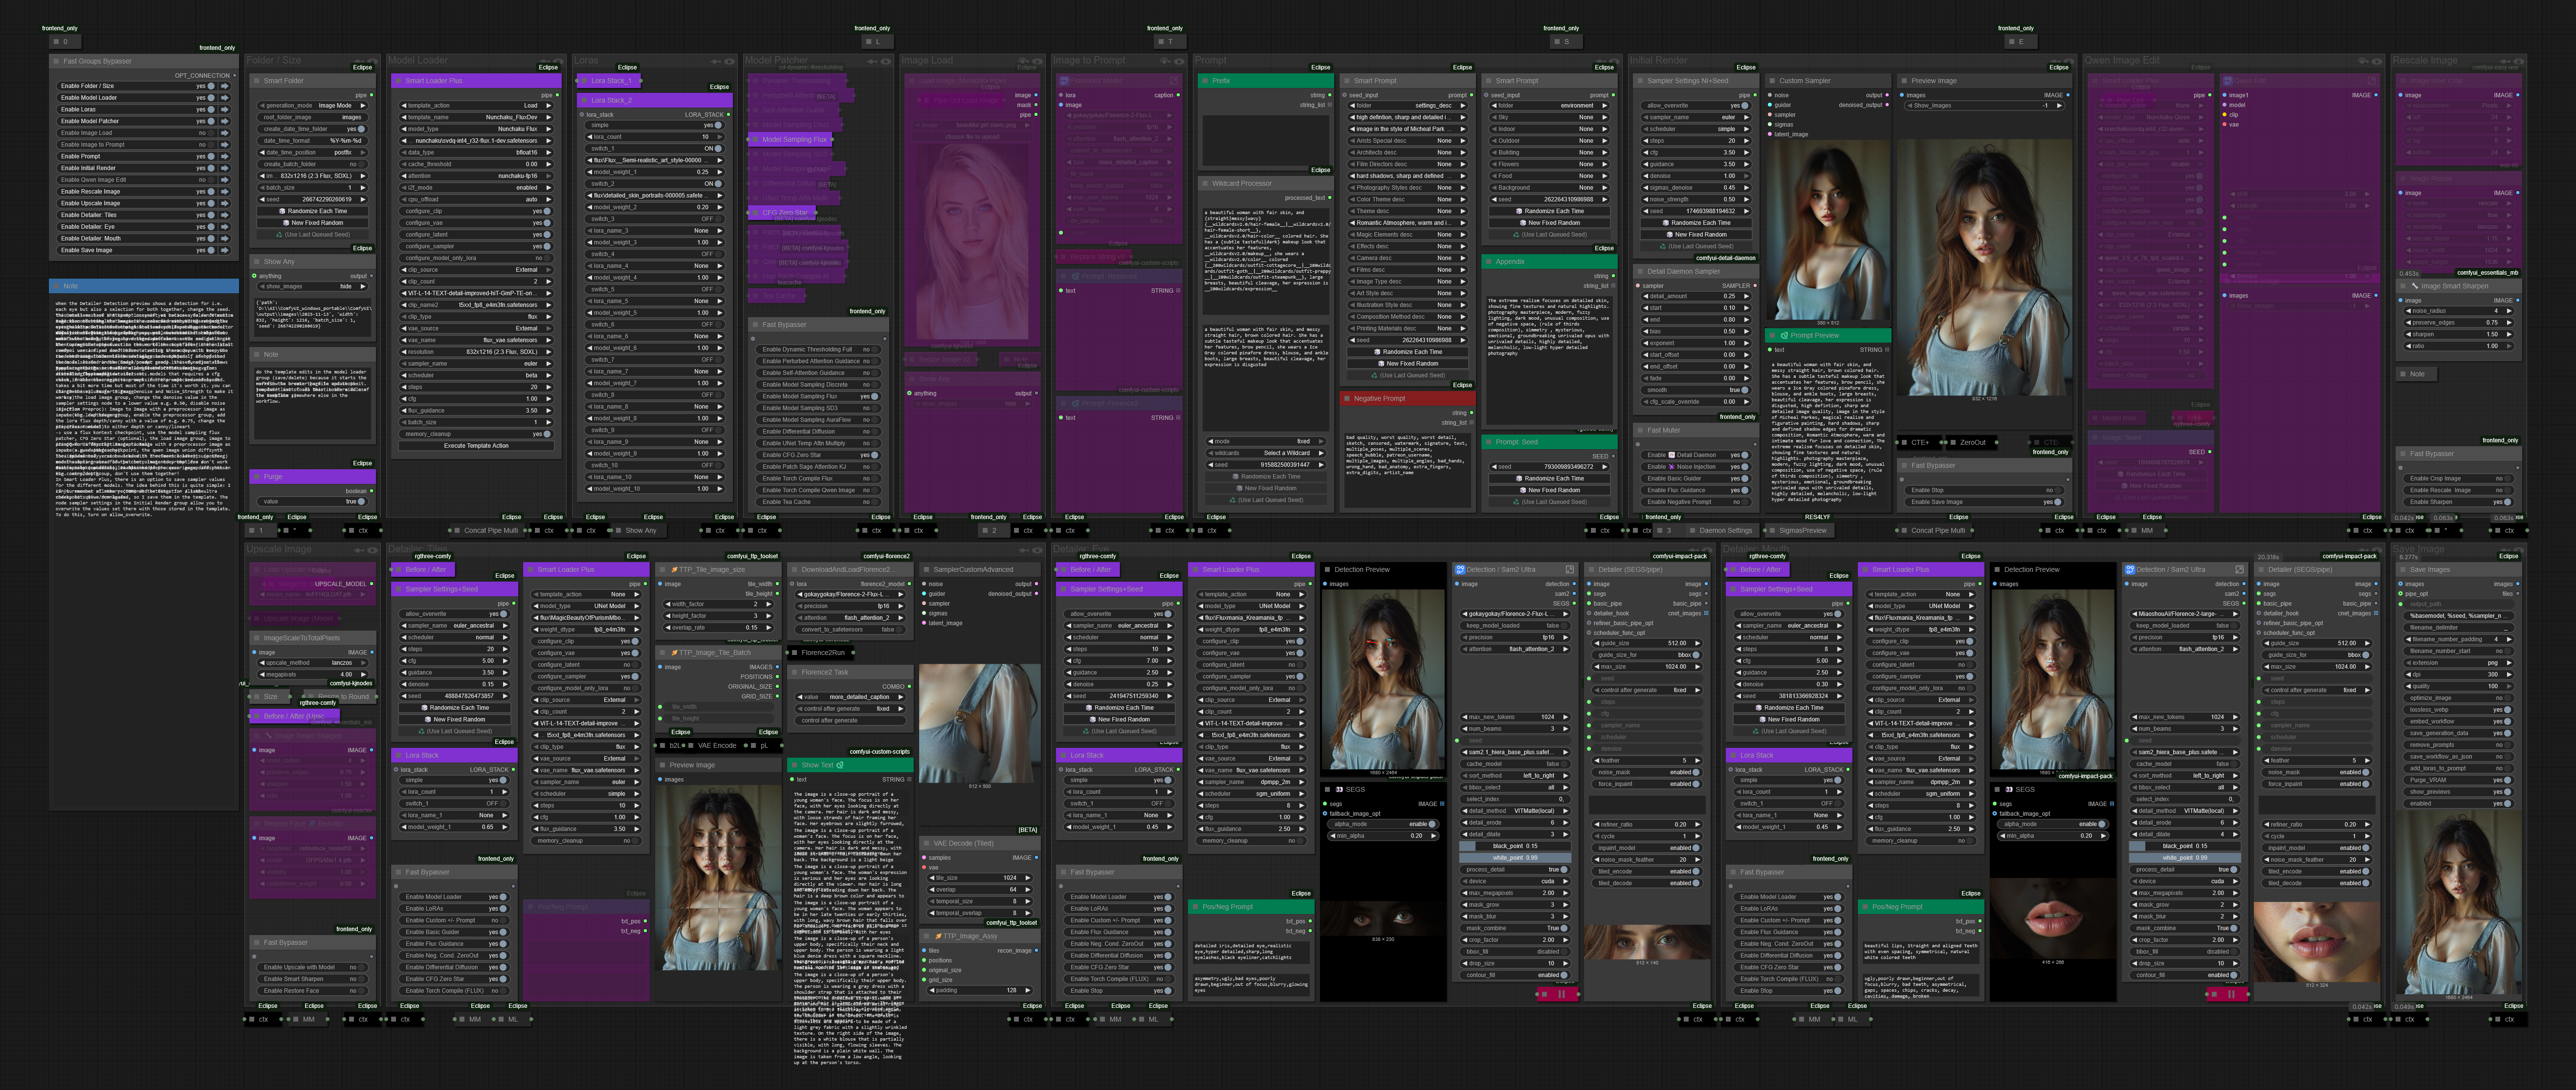Click the TTP_Image_Tile_Batch node icon
This screenshot has width=2576, height=1090.
point(674,653)
